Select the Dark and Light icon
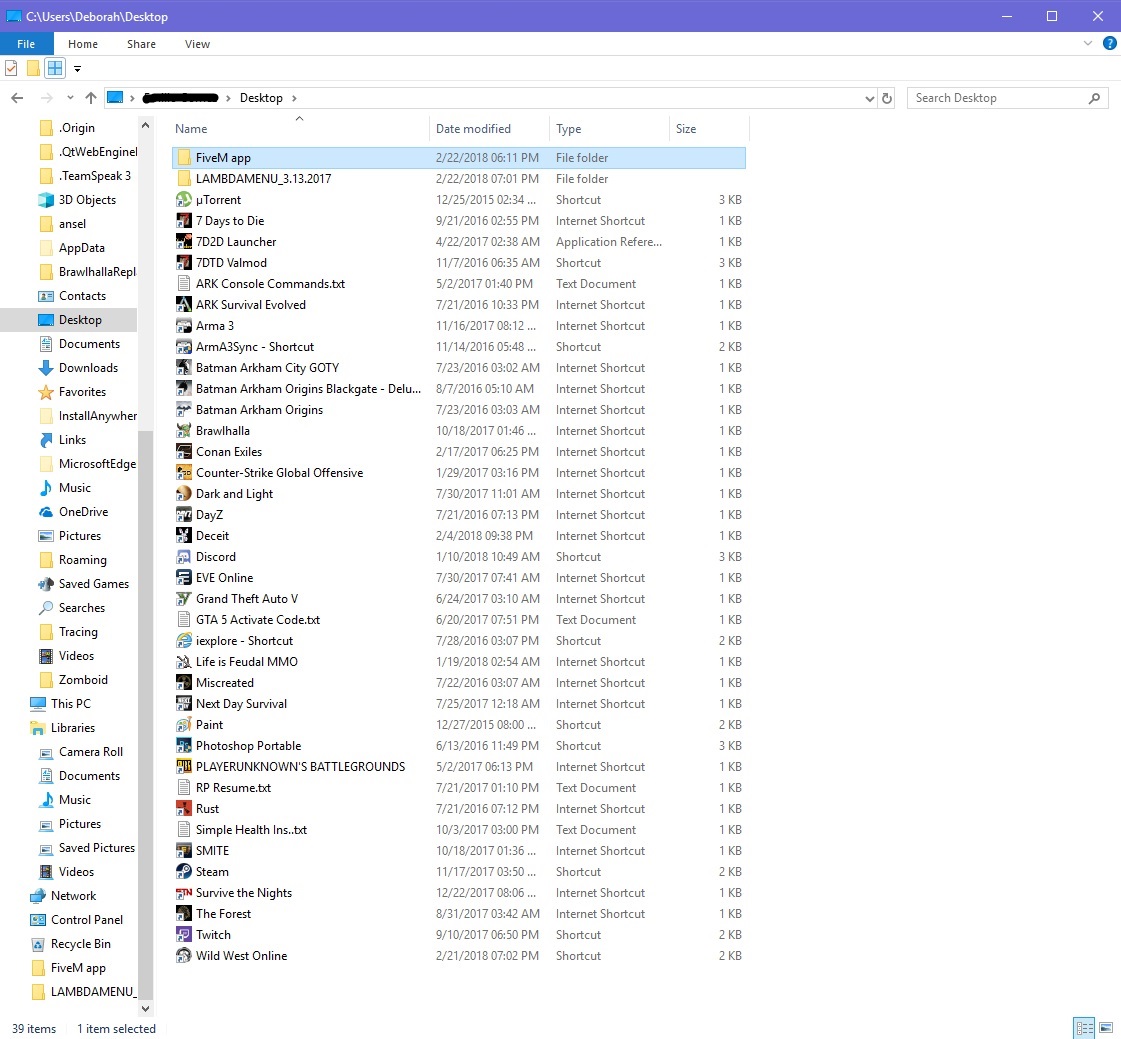1121x1039 pixels. point(184,493)
